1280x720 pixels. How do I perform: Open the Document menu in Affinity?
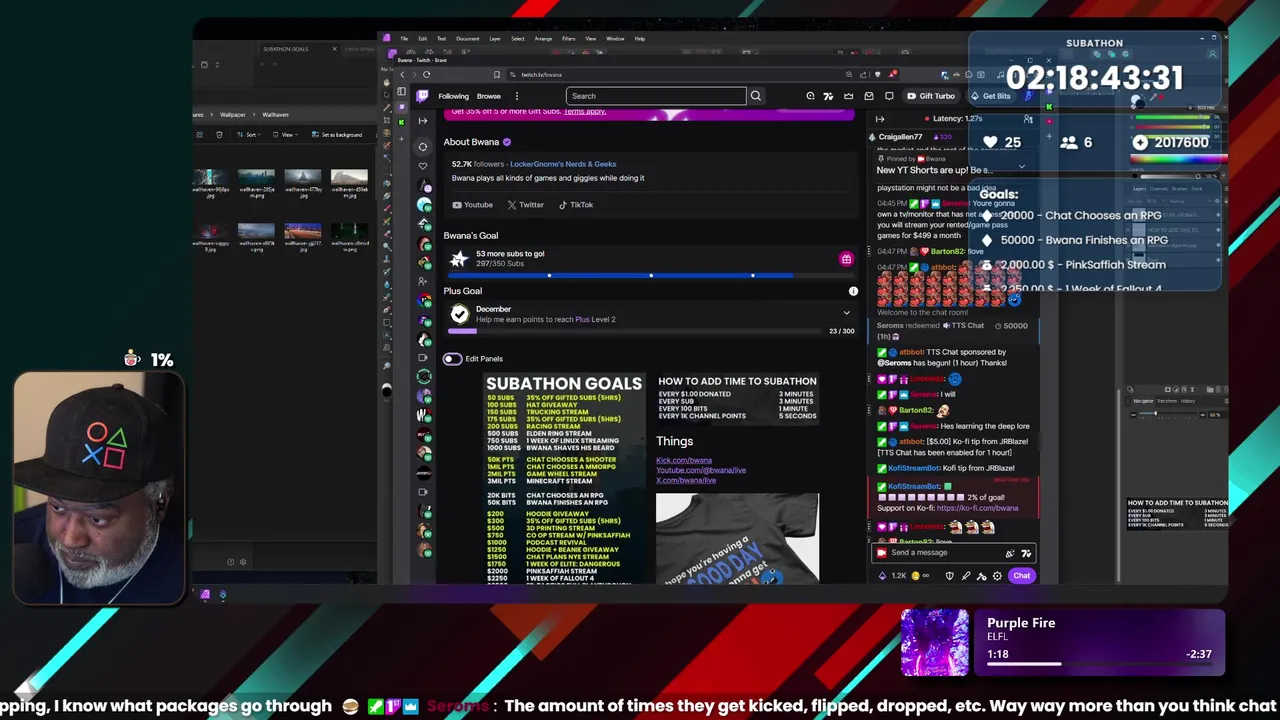click(x=467, y=39)
